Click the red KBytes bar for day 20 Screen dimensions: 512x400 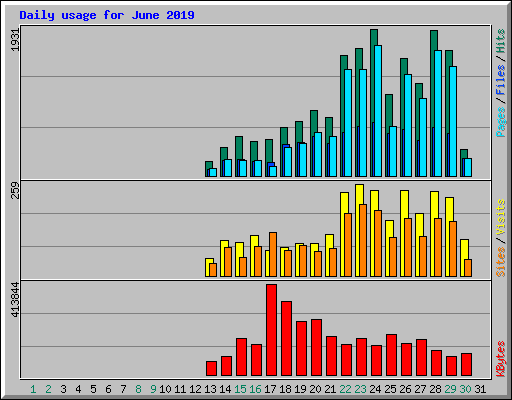316,348
